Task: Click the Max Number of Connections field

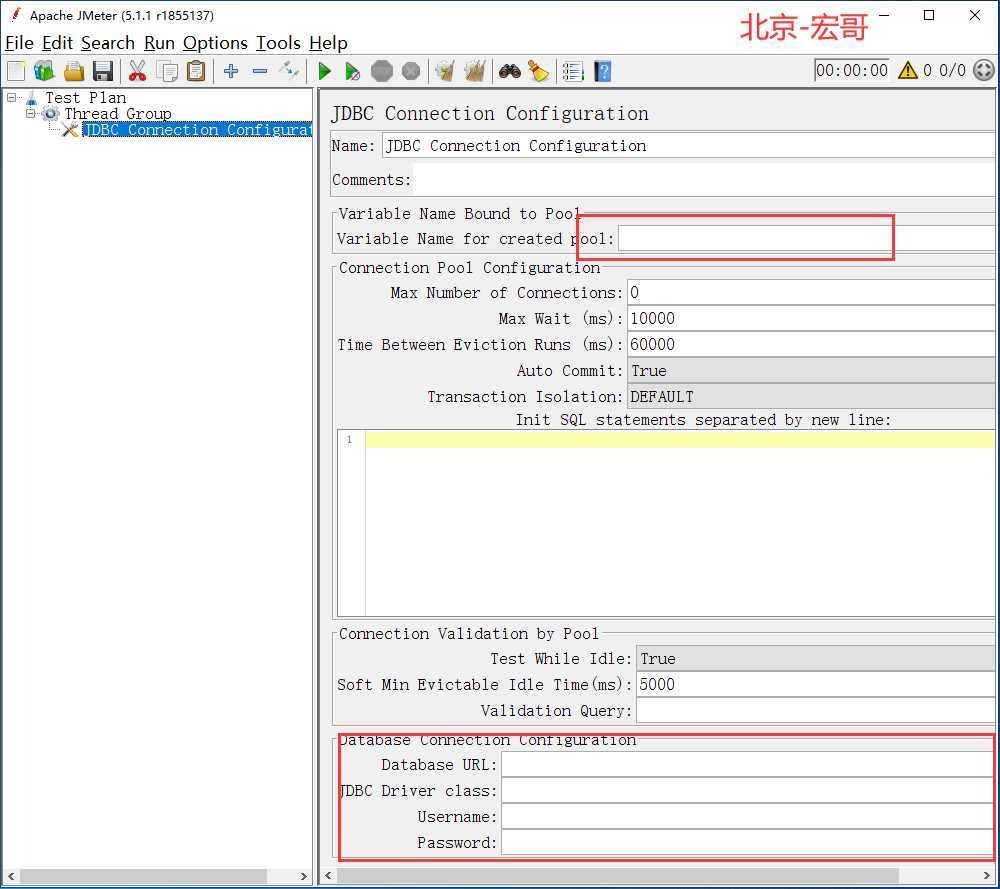Action: pos(811,293)
